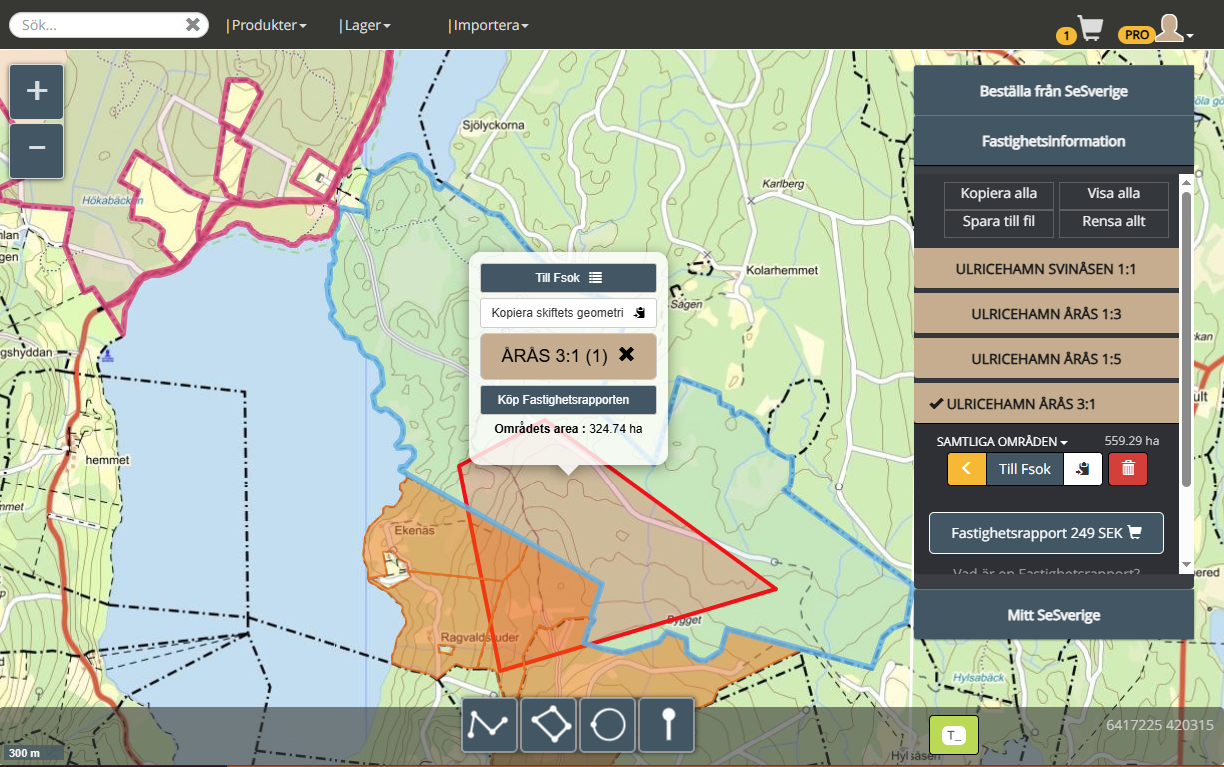The image size is (1224, 767).
Task: Remove ÅRÅS 3:1 (1) with the X icon
Action: [x=627, y=354]
